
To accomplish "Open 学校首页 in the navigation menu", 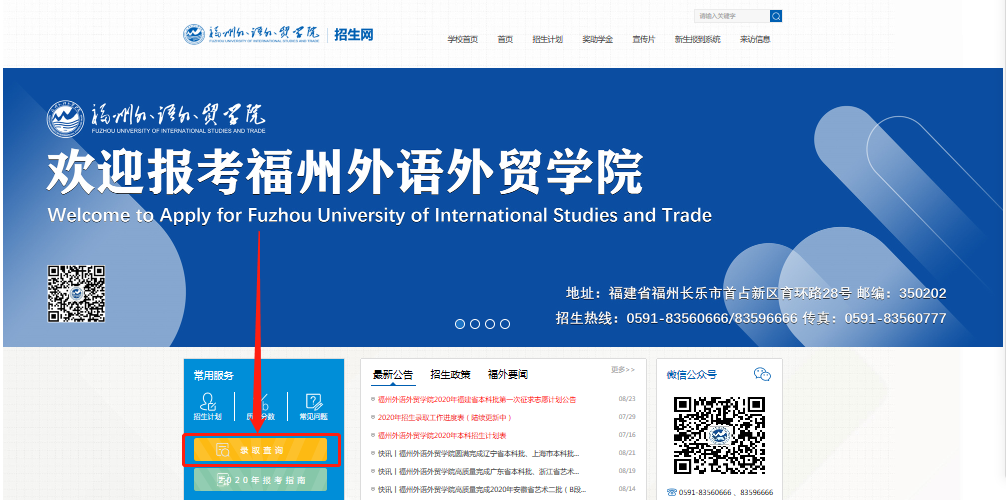I will 463,39.
